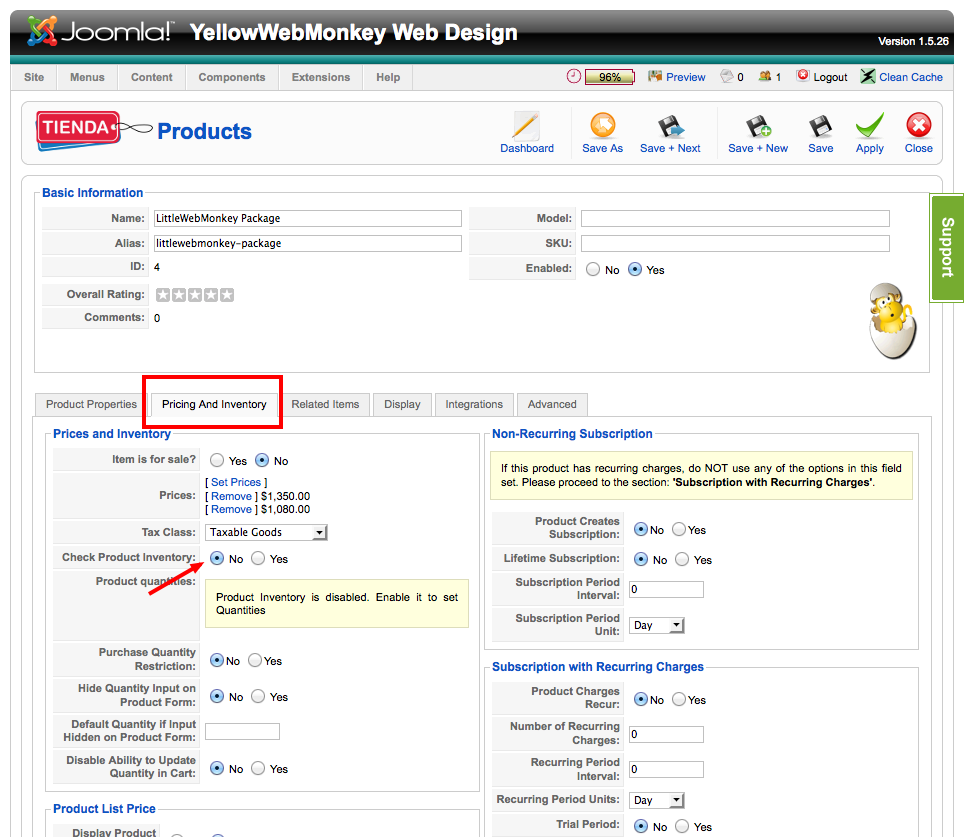
Task: Open the Tienda Dashboard icon
Action: point(526,127)
